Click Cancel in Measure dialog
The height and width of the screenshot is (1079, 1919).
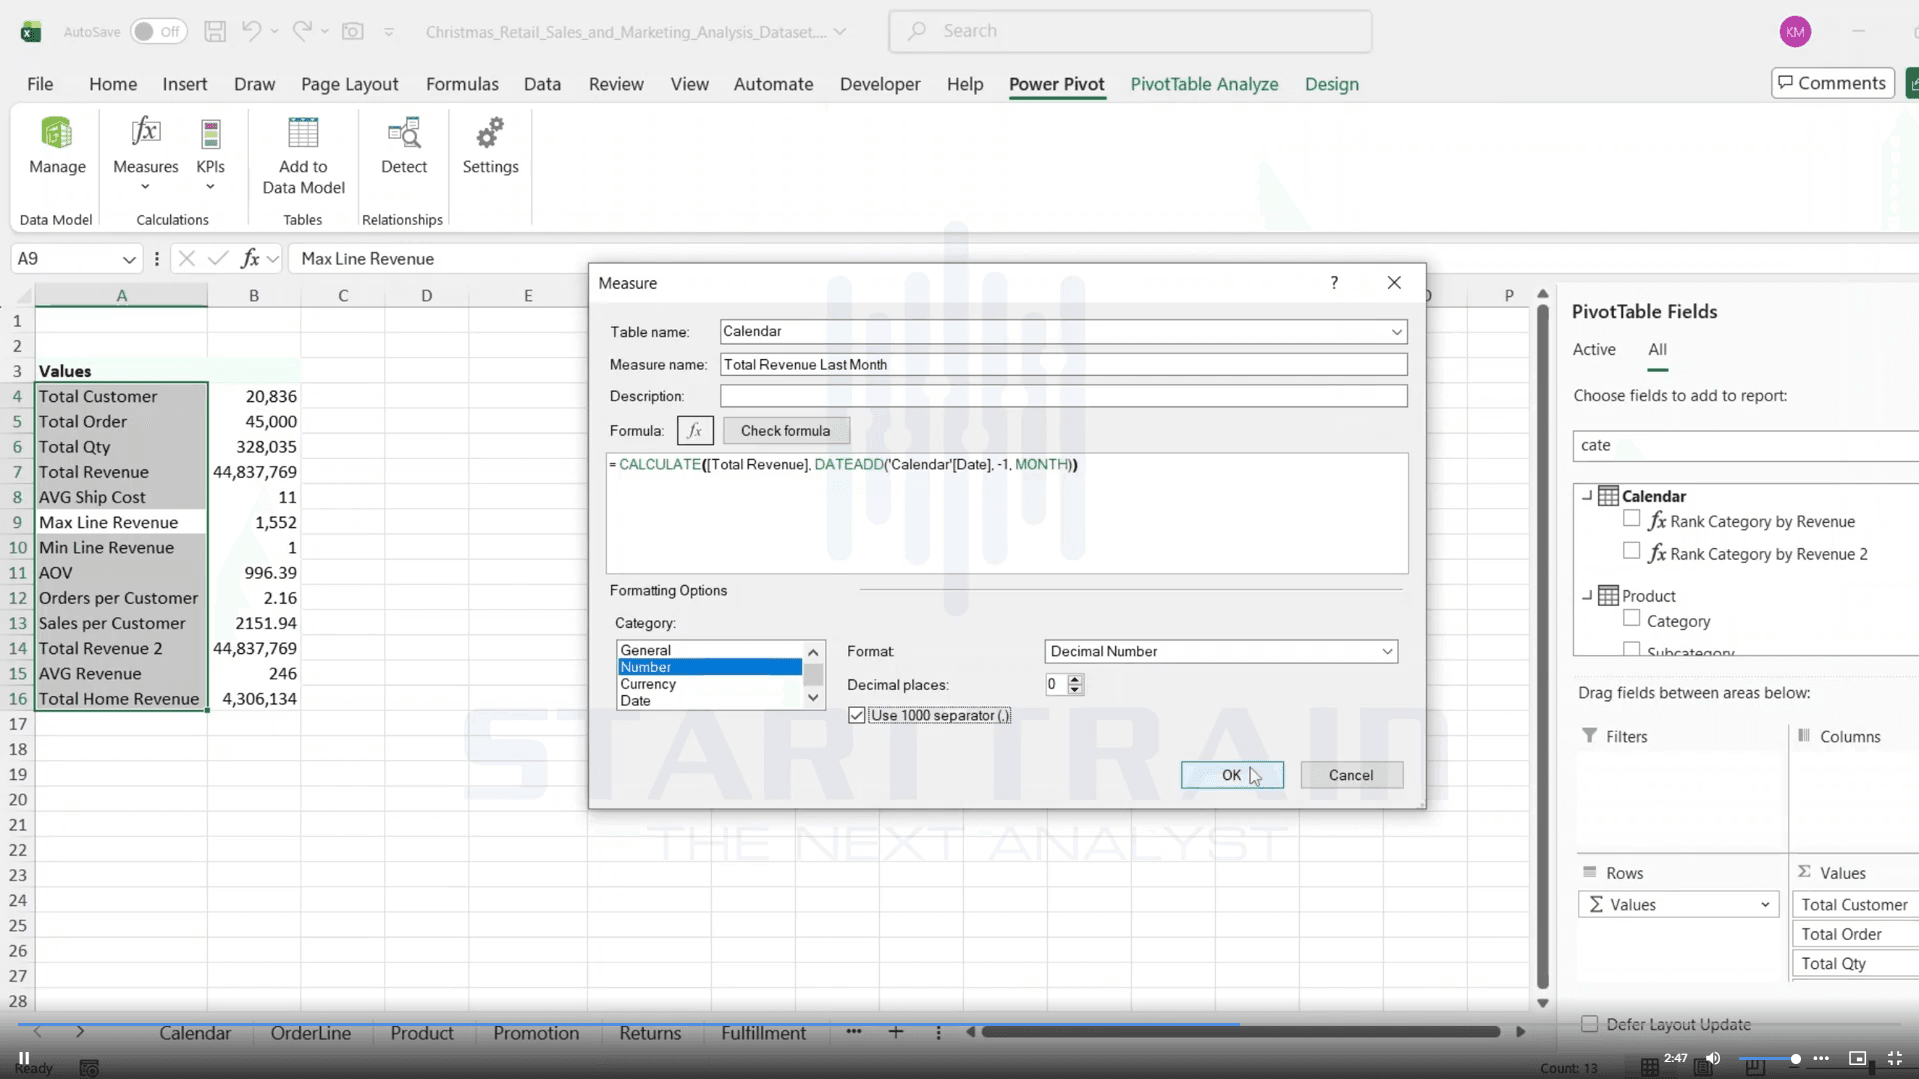[1351, 775]
